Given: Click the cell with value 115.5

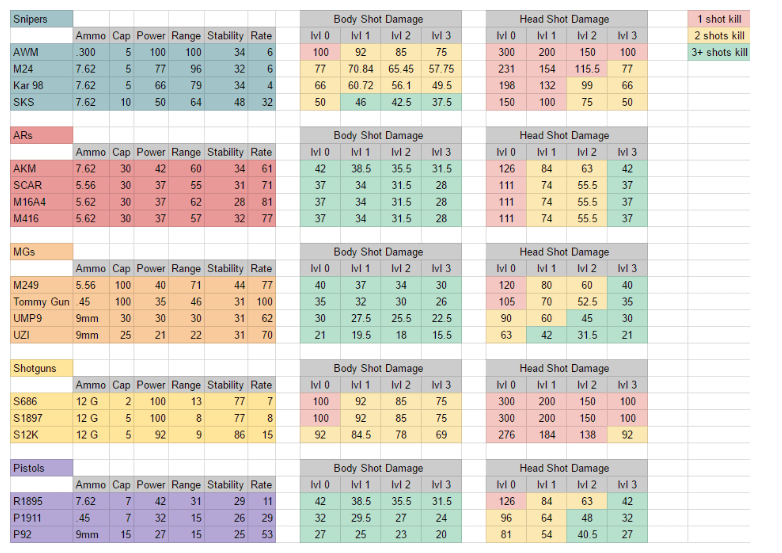Looking at the screenshot, I should pyautogui.click(x=587, y=68).
